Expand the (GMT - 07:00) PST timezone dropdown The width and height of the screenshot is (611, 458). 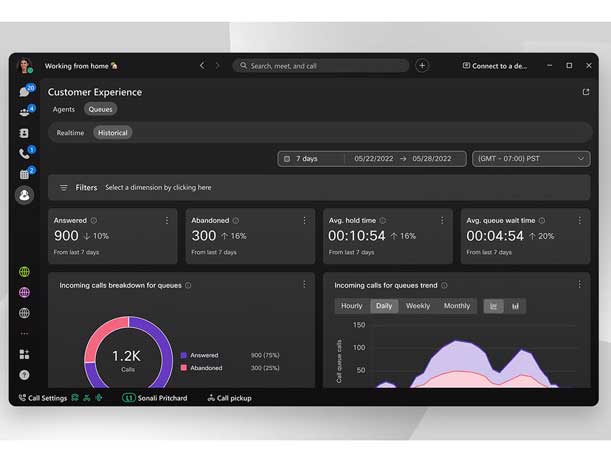tap(531, 159)
